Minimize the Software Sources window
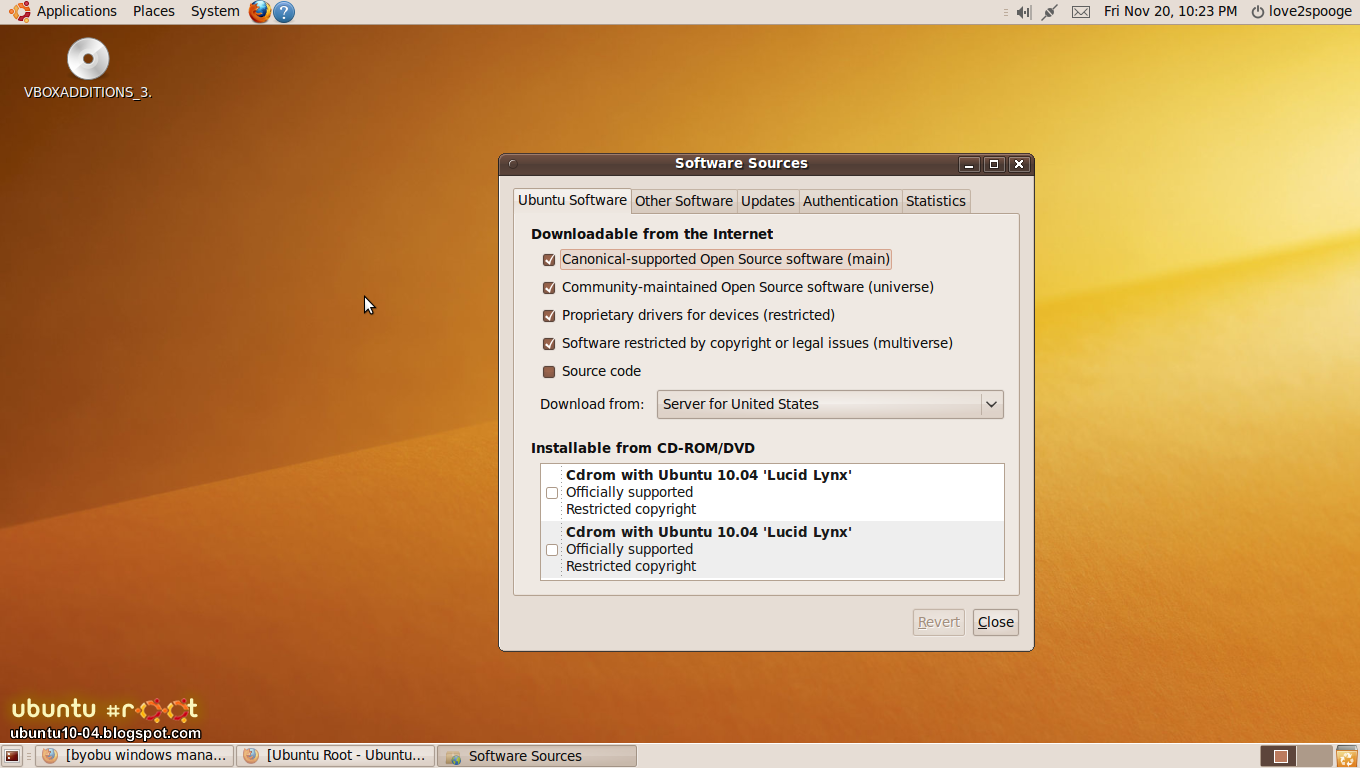Viewport: 1360px width, 768px height. pyautogui.click(x=968, y=164)
